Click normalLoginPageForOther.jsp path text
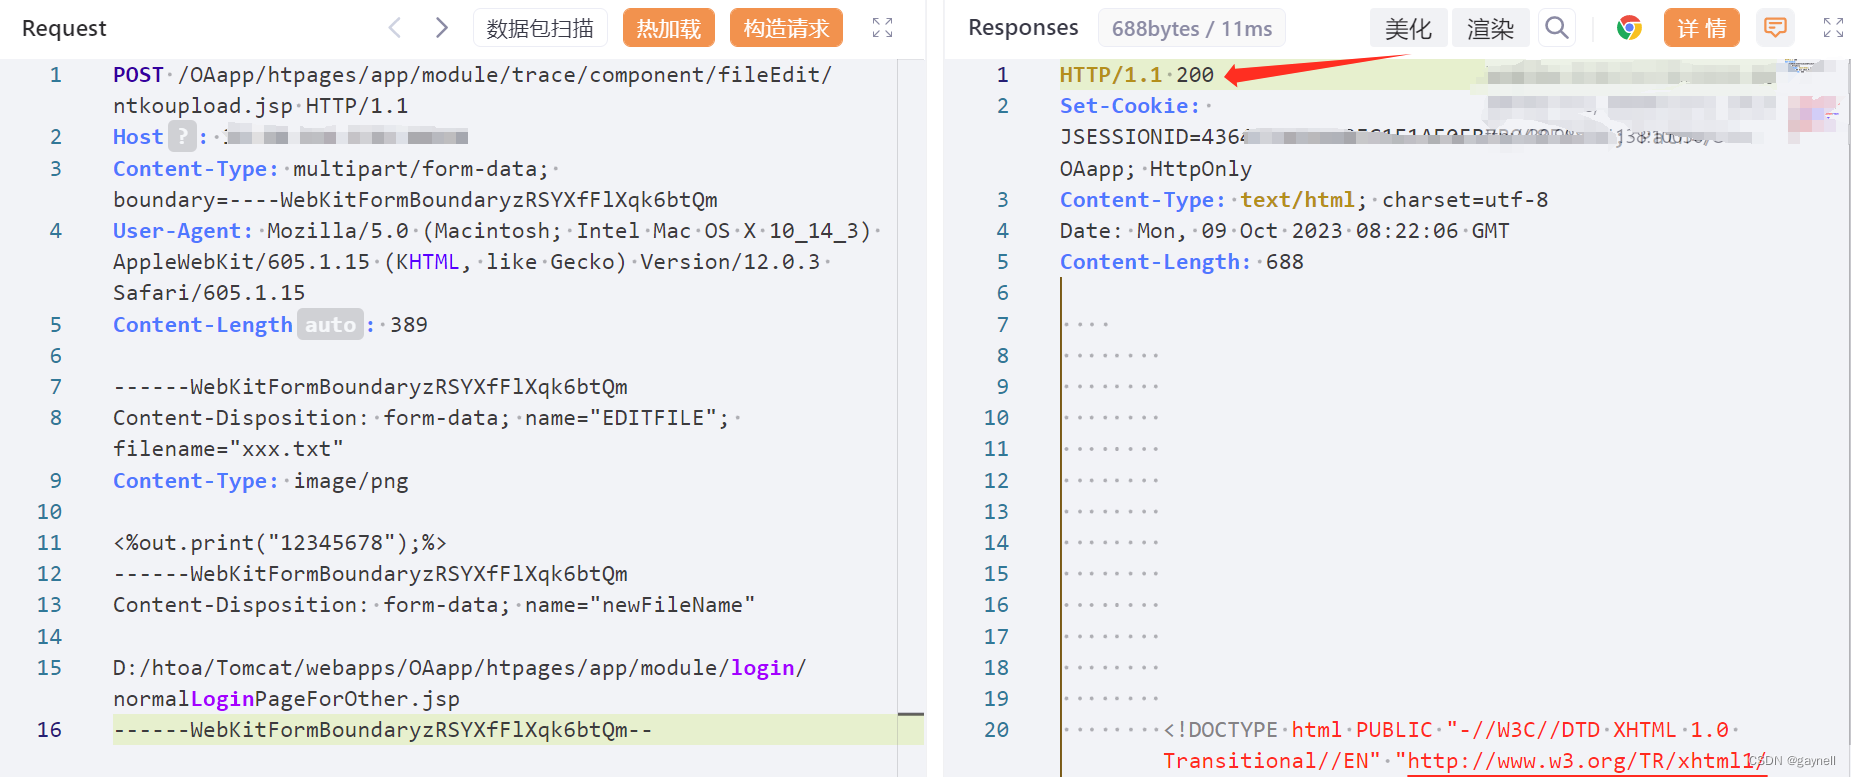Screen dimensions: 1851x777 pyautogui.click(x=286, y=699)
